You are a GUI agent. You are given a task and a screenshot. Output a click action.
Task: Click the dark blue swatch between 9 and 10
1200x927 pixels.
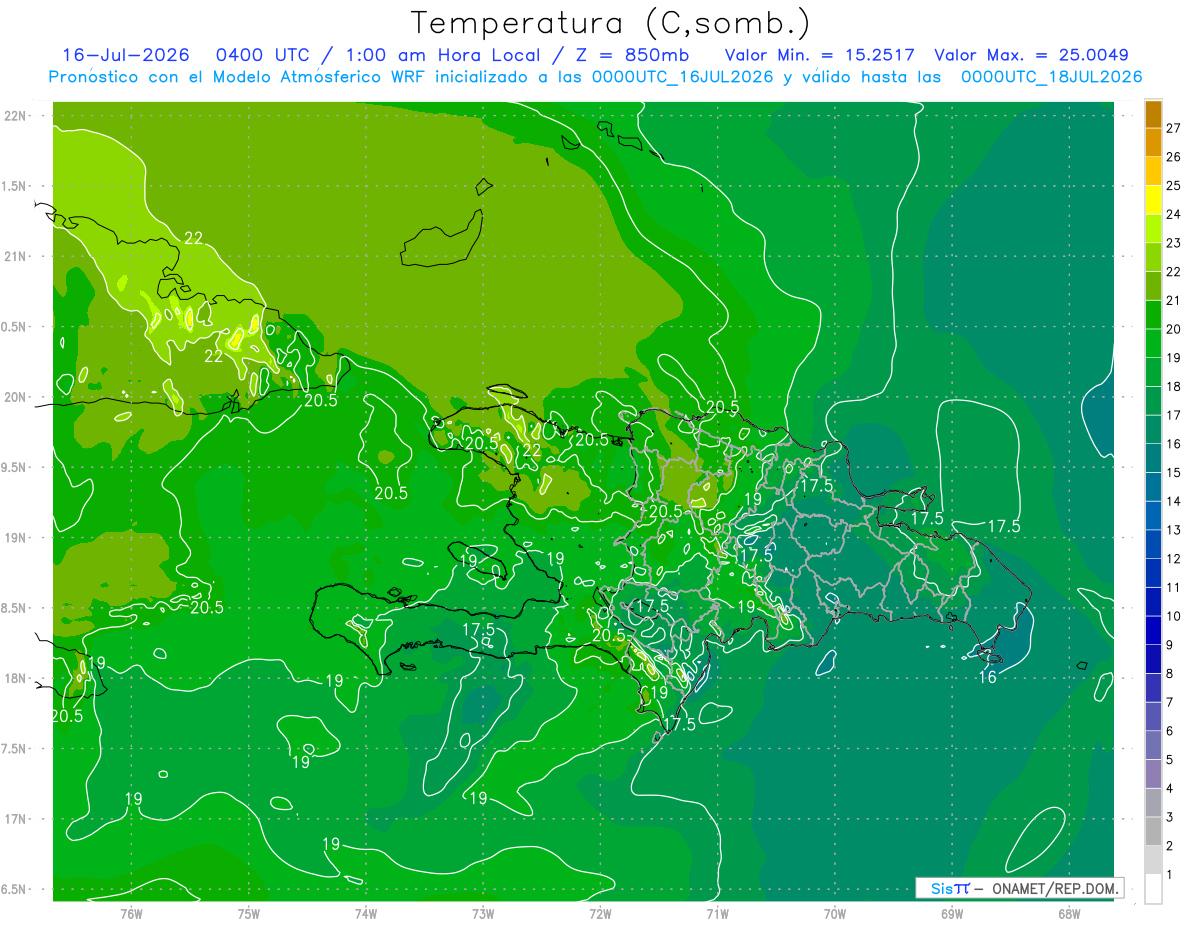click(1154, 631)
